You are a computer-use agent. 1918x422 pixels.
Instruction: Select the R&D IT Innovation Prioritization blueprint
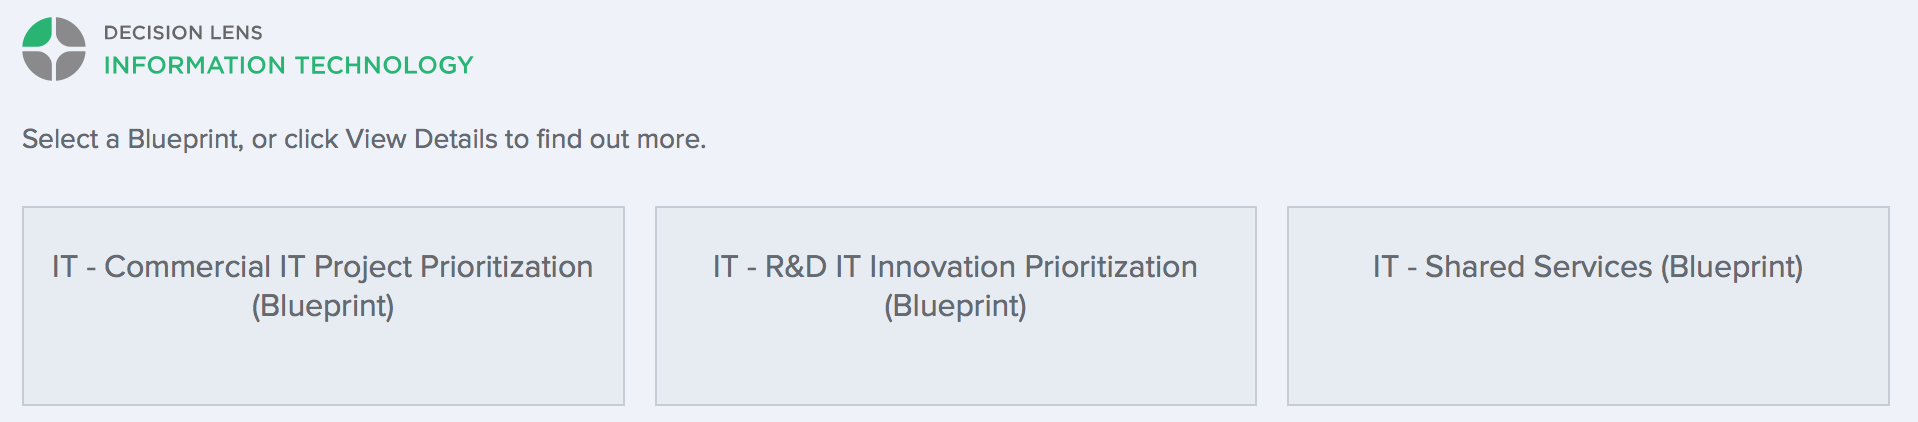(955, 306)
